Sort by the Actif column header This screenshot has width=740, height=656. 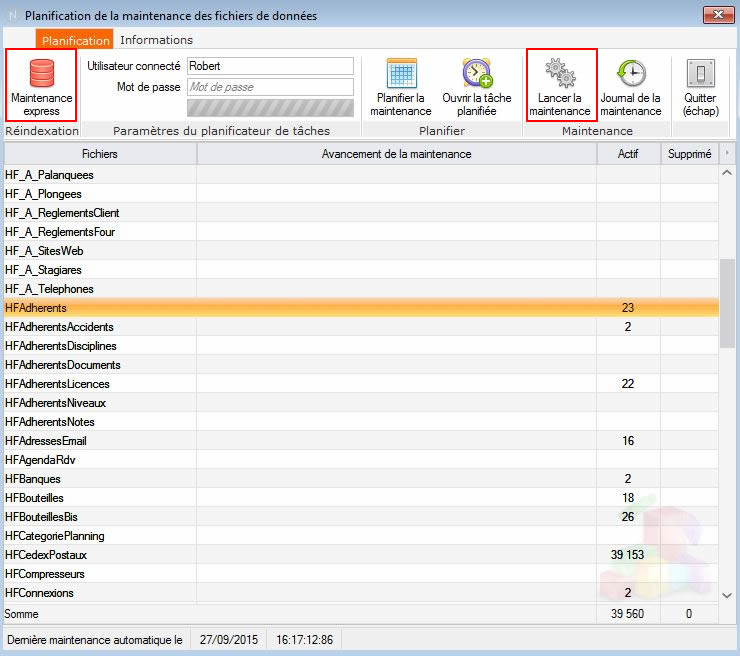point(628,154)
